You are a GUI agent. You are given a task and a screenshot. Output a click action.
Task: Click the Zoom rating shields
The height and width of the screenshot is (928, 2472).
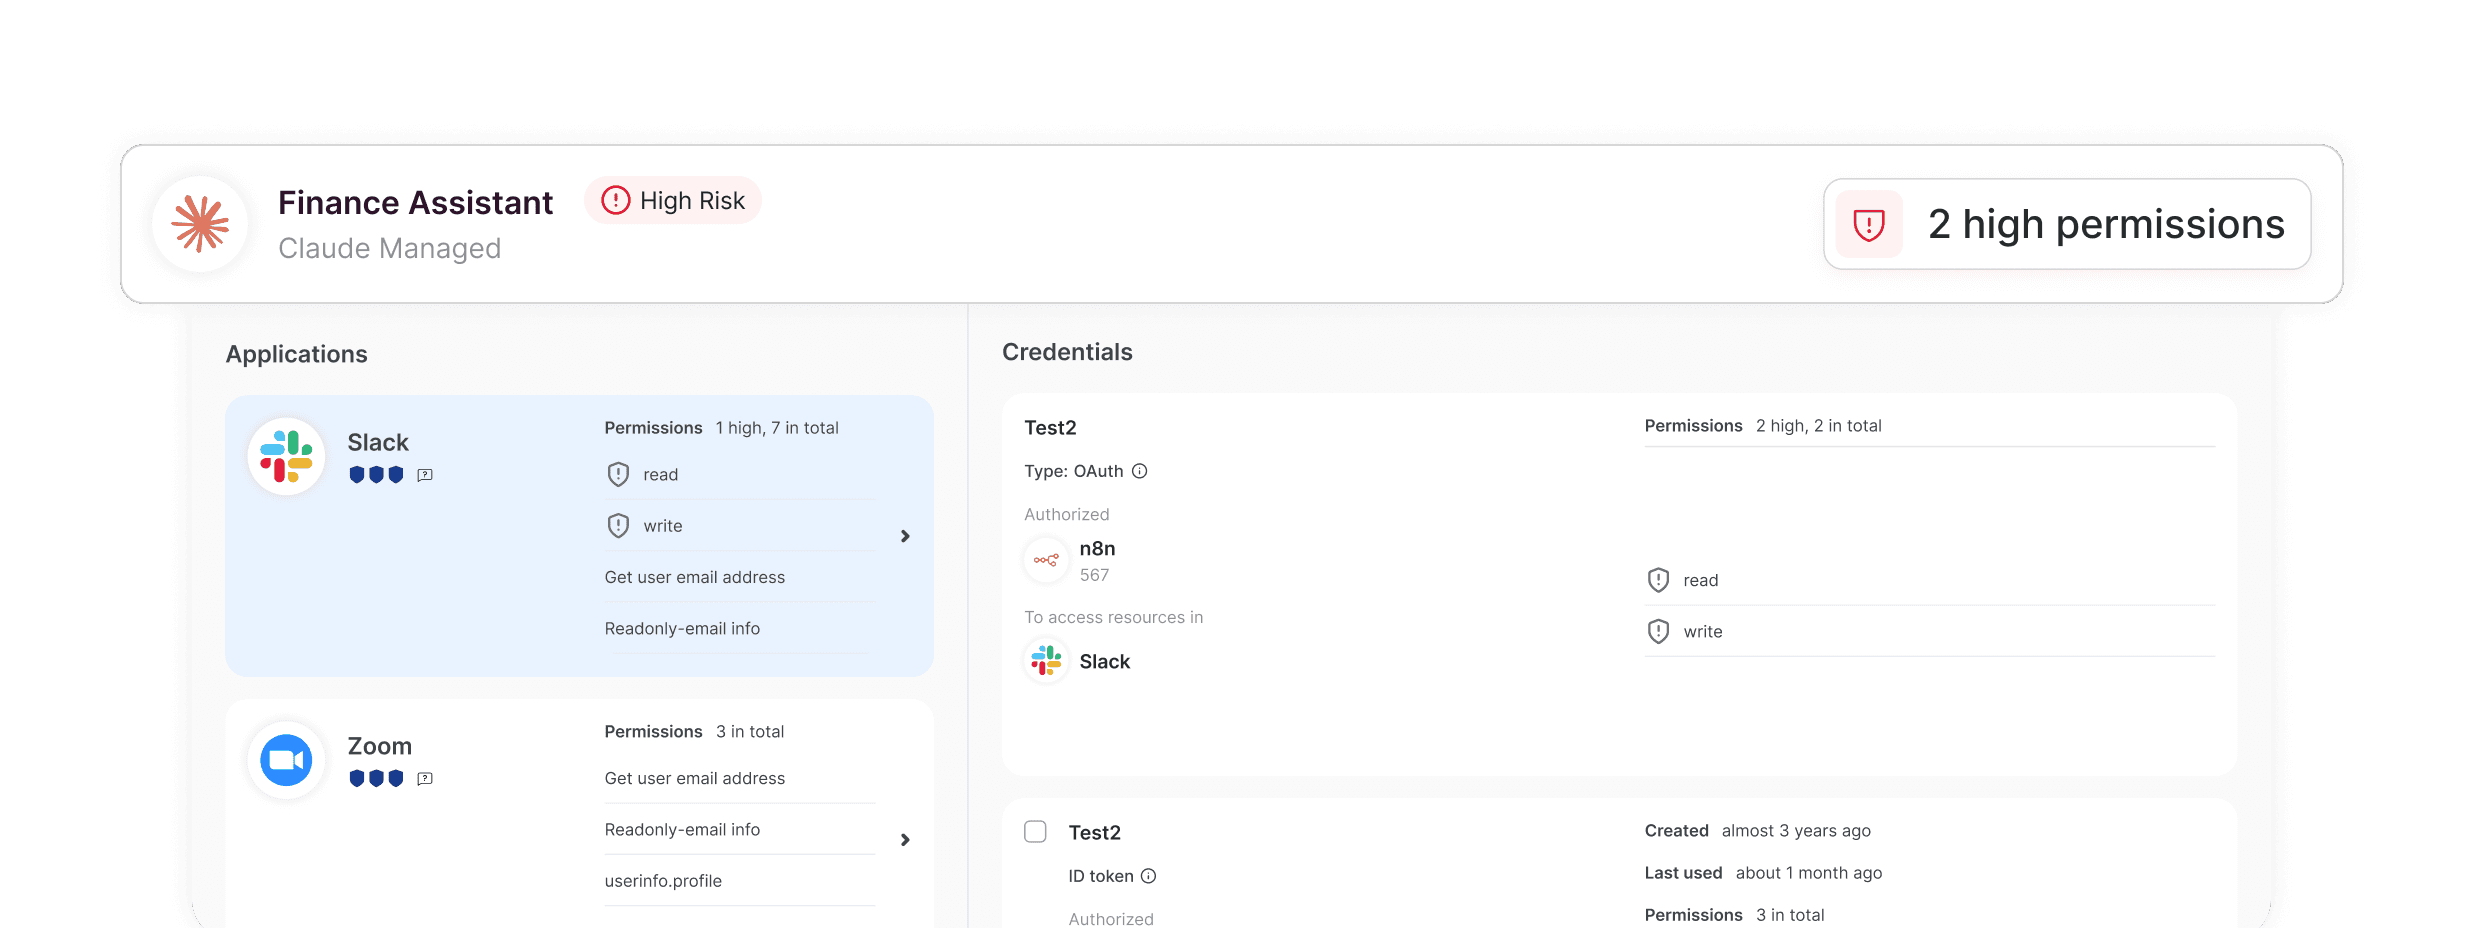(376, 778)
